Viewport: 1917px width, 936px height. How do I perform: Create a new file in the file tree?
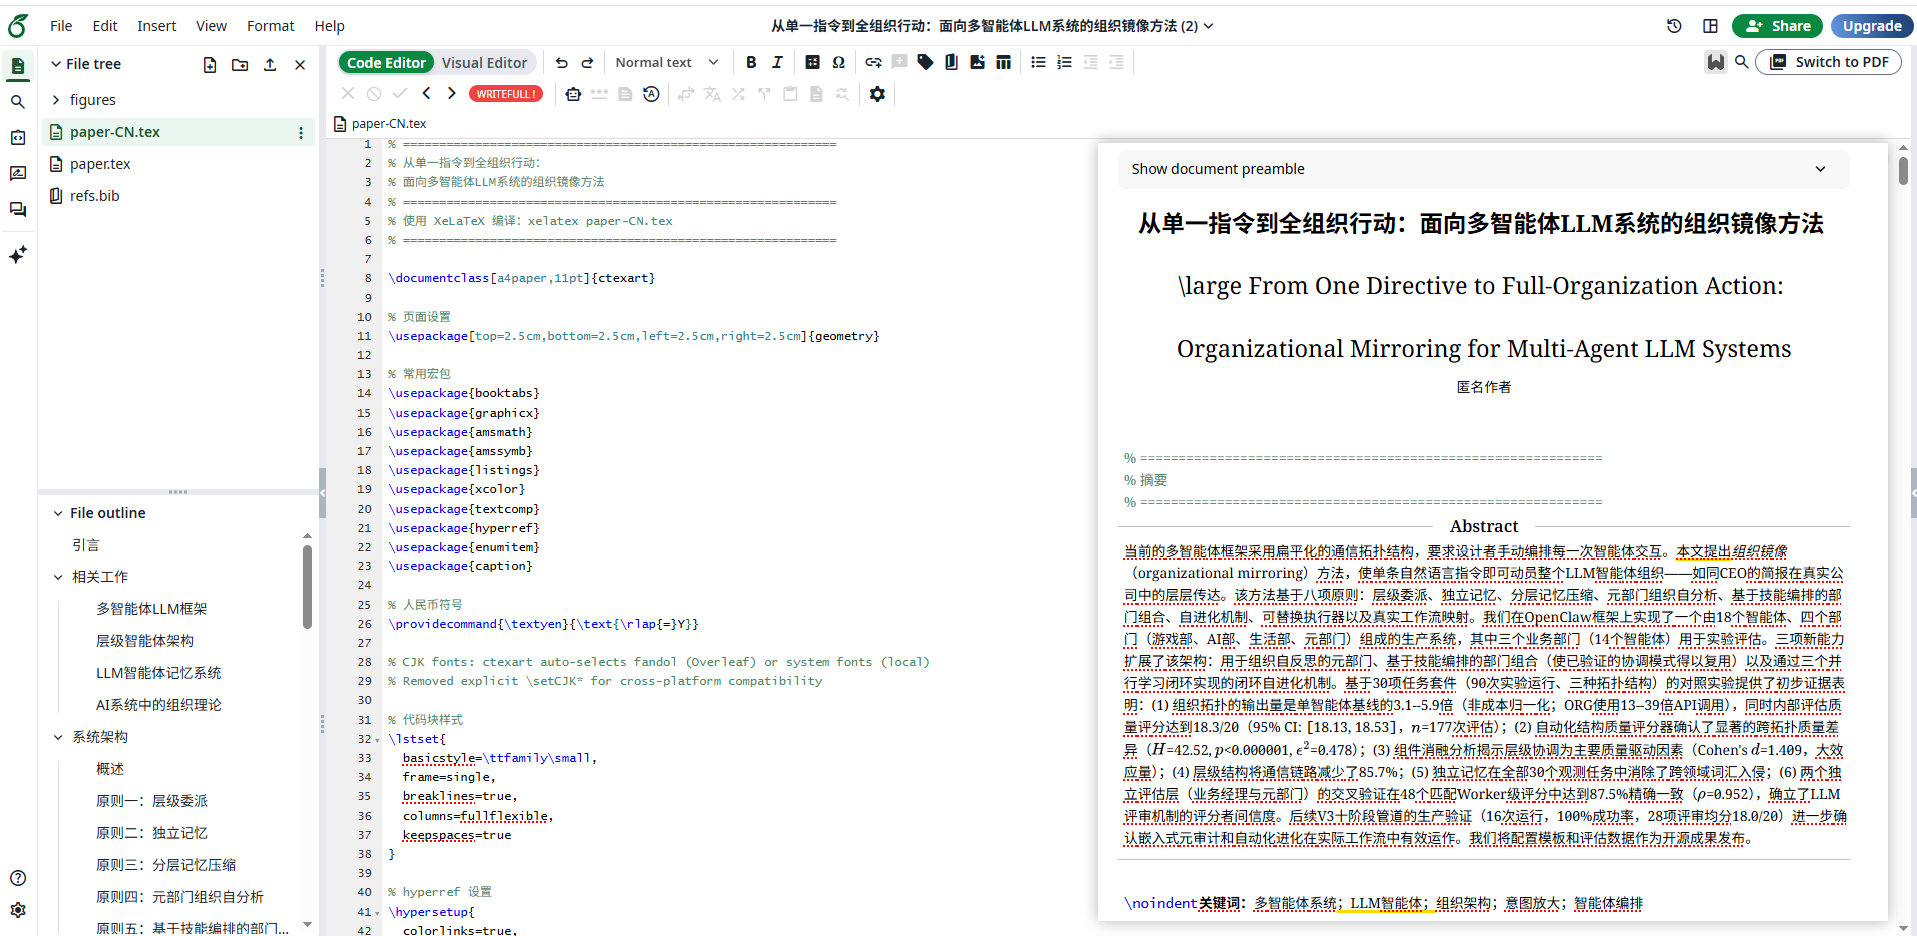point(210,64)
